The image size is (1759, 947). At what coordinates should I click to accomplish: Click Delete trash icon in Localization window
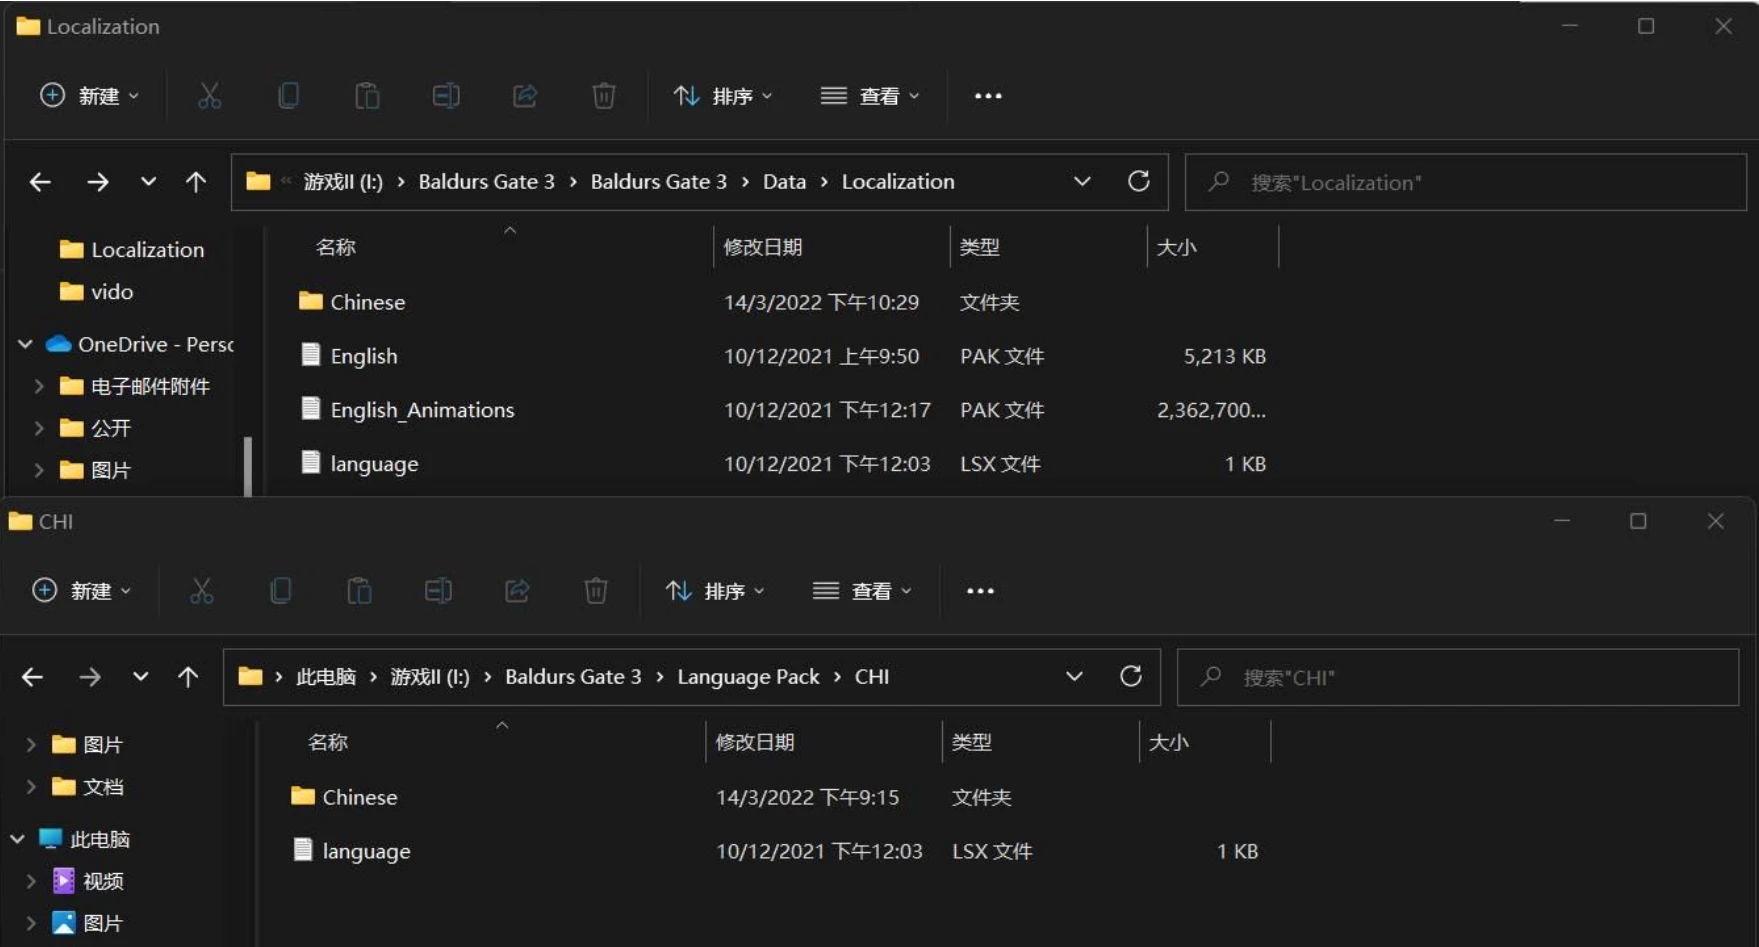604,96
